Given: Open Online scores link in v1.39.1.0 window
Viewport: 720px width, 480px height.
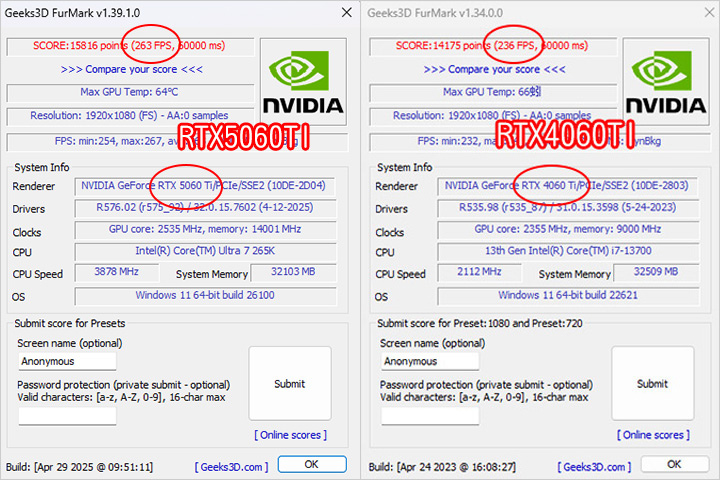Looking at the screenshot, I should click(291, 435).
